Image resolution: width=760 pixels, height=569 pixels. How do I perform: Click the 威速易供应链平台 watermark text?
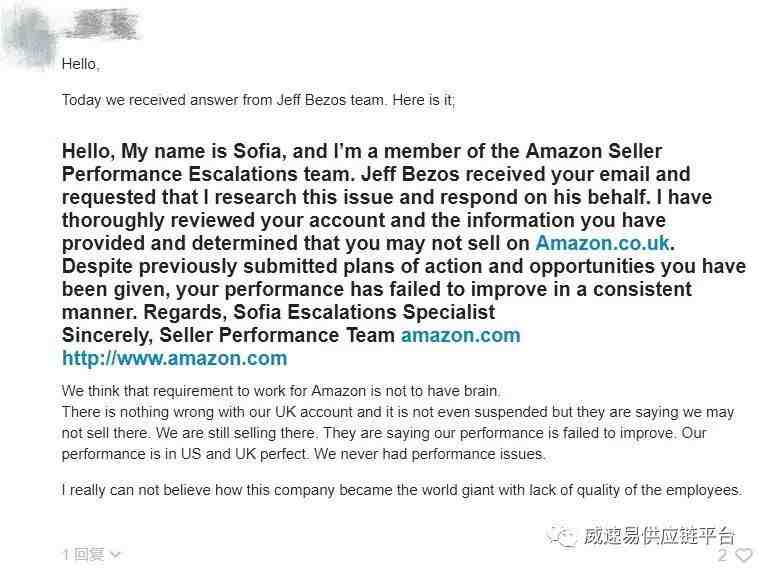tap(659, 536)
